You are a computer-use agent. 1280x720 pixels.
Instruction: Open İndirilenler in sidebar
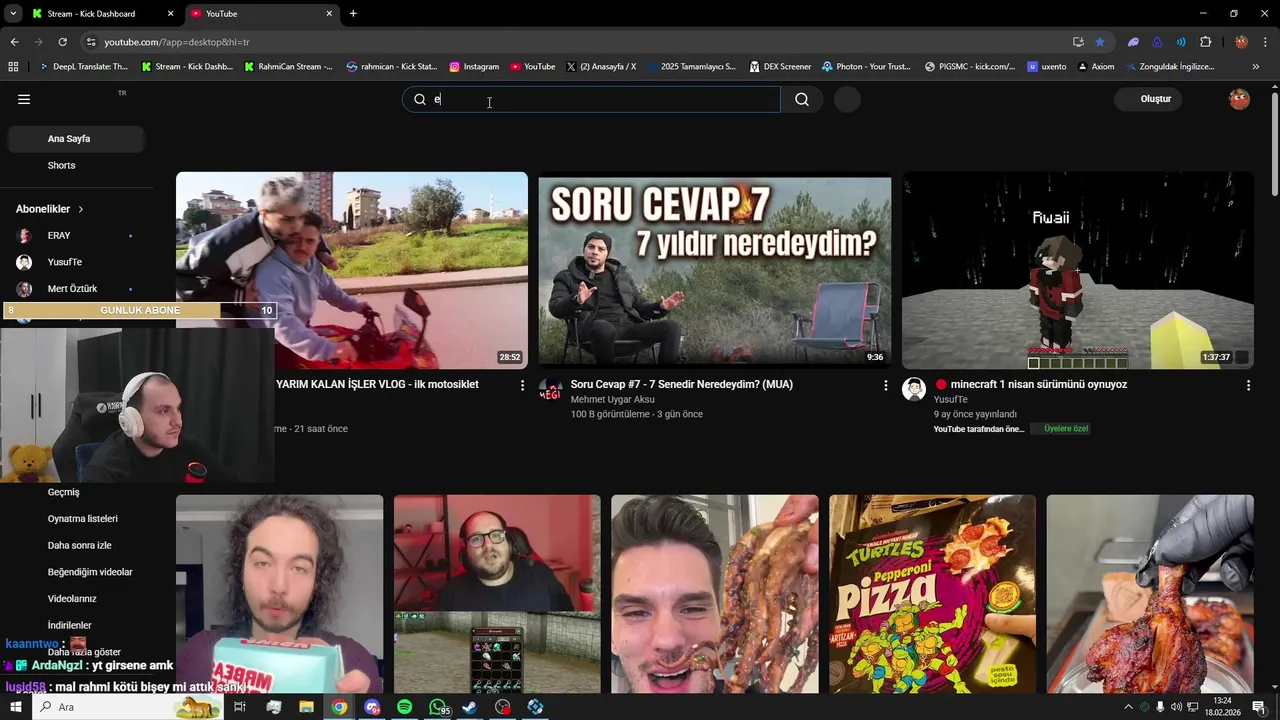coord(69,625)
